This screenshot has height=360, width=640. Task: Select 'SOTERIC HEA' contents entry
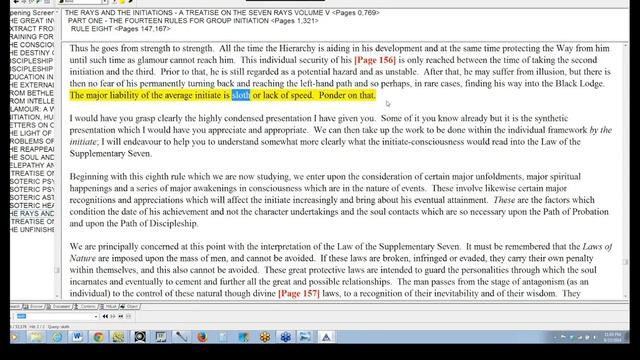[32, 205]
